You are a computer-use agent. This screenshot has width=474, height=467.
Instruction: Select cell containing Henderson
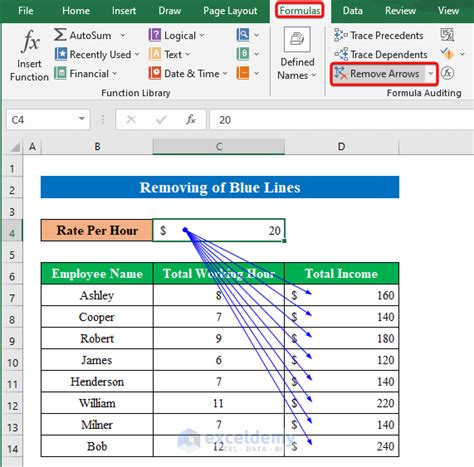point(97,381)
